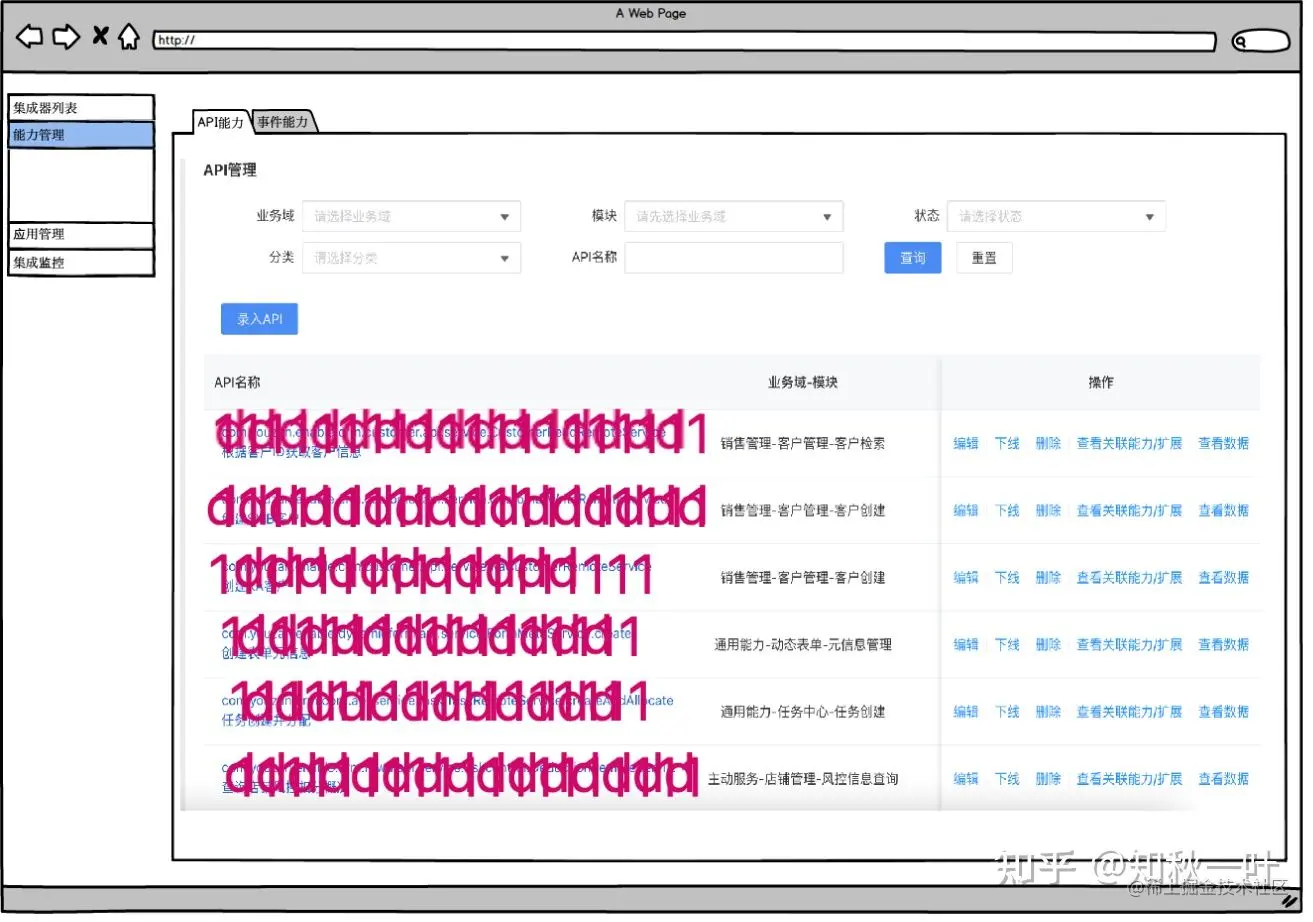Click 编辑 in the 客户检索 row

tap(966, 444)
